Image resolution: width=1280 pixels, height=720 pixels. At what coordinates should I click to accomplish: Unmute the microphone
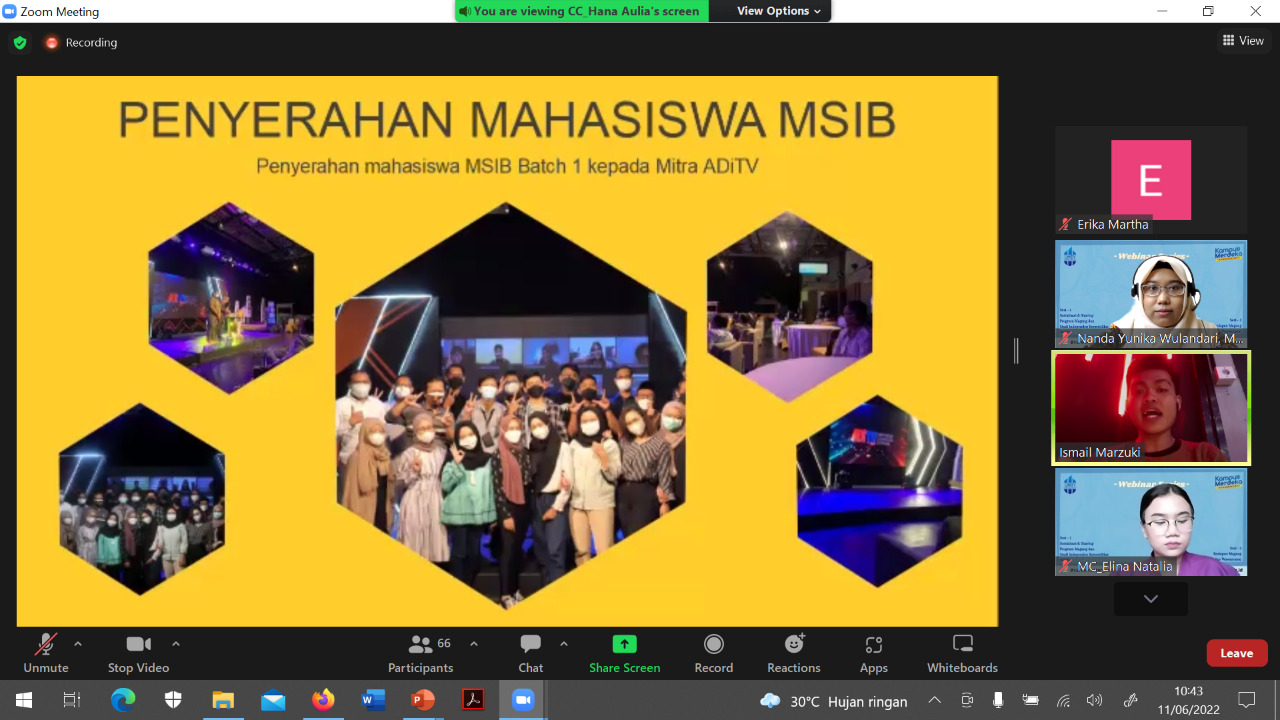46,654
